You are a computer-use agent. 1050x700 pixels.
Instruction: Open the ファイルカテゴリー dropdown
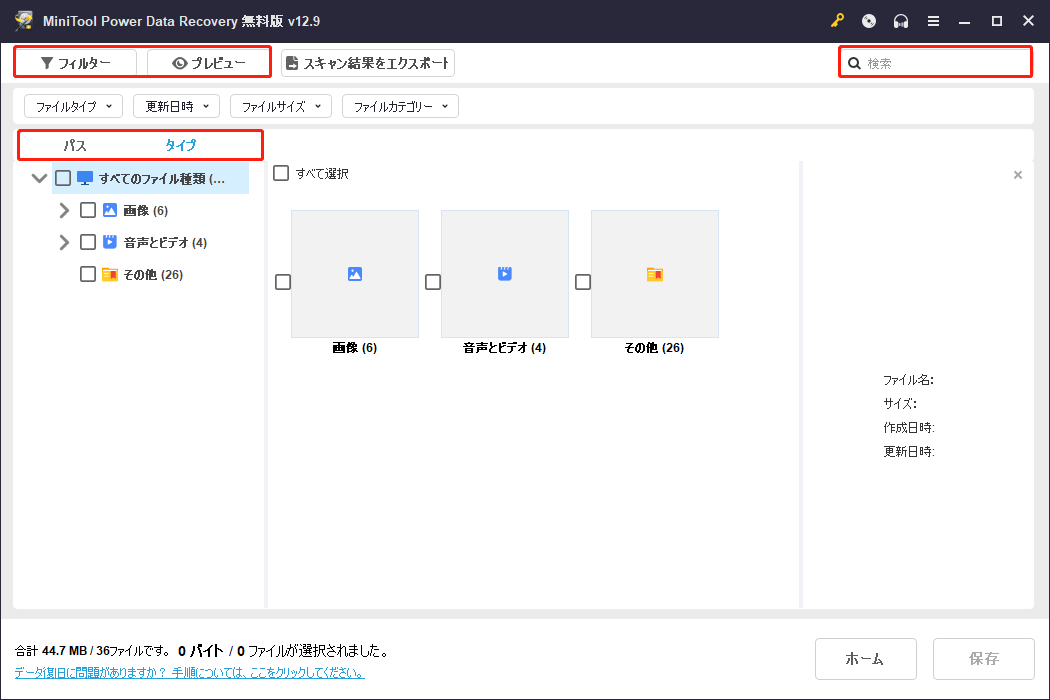pyautogui.click(x=400, y=106)
